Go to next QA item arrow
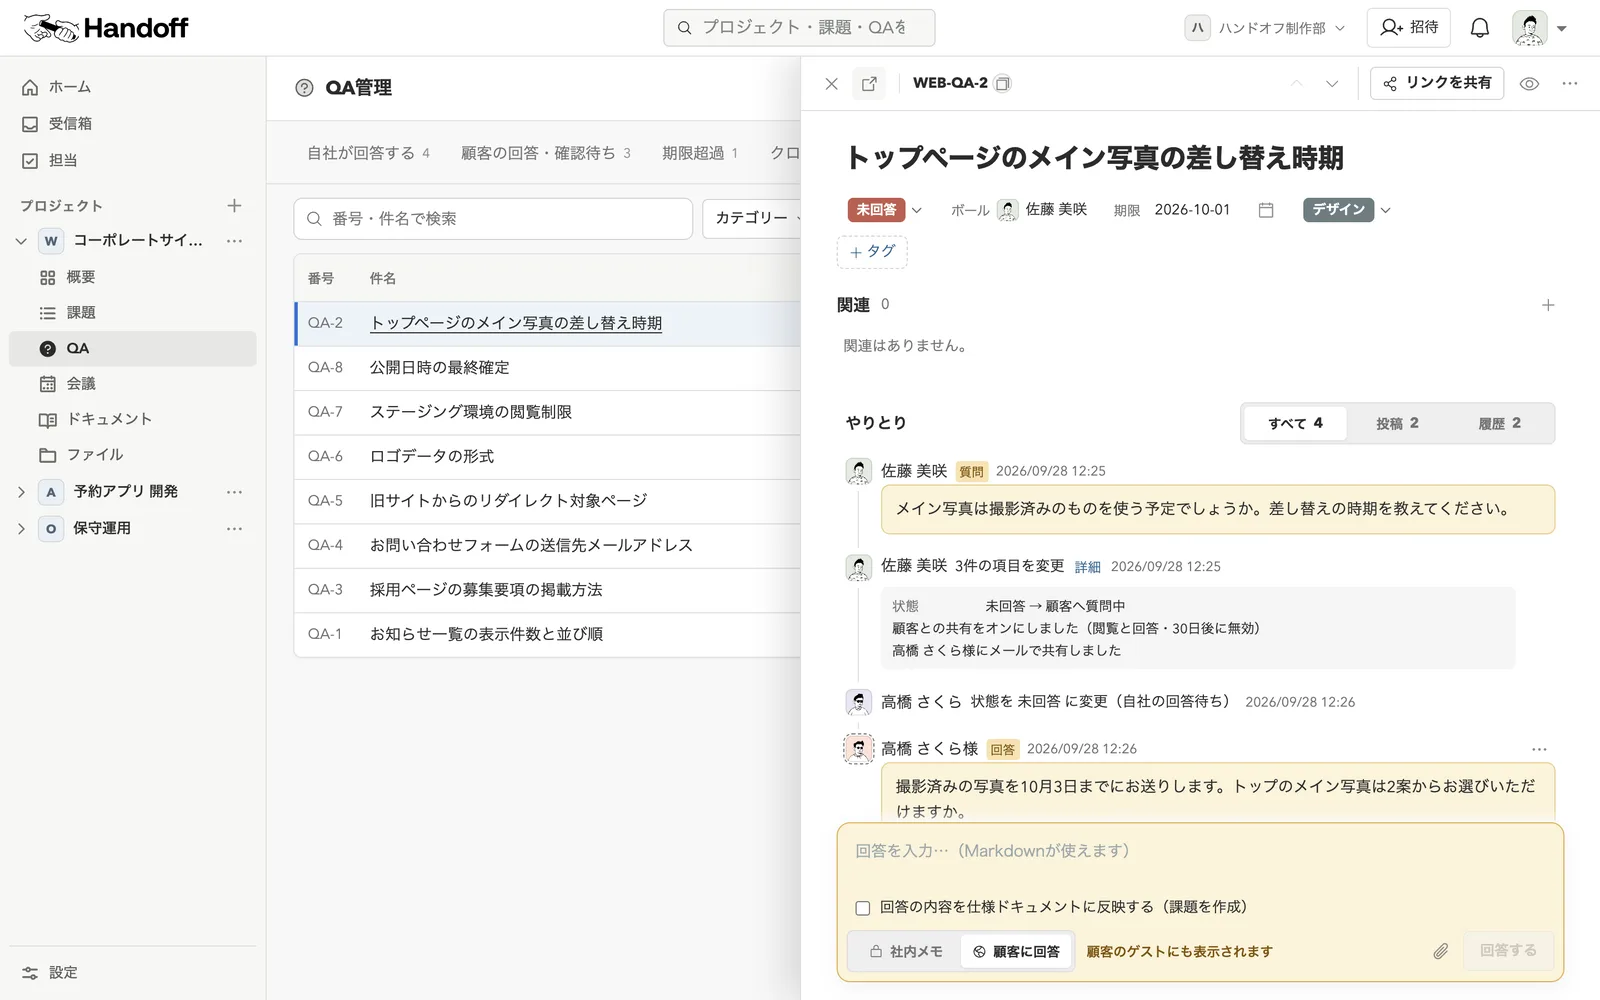Viewport: 1600px width, 1000px height. tap(1332, 84)
